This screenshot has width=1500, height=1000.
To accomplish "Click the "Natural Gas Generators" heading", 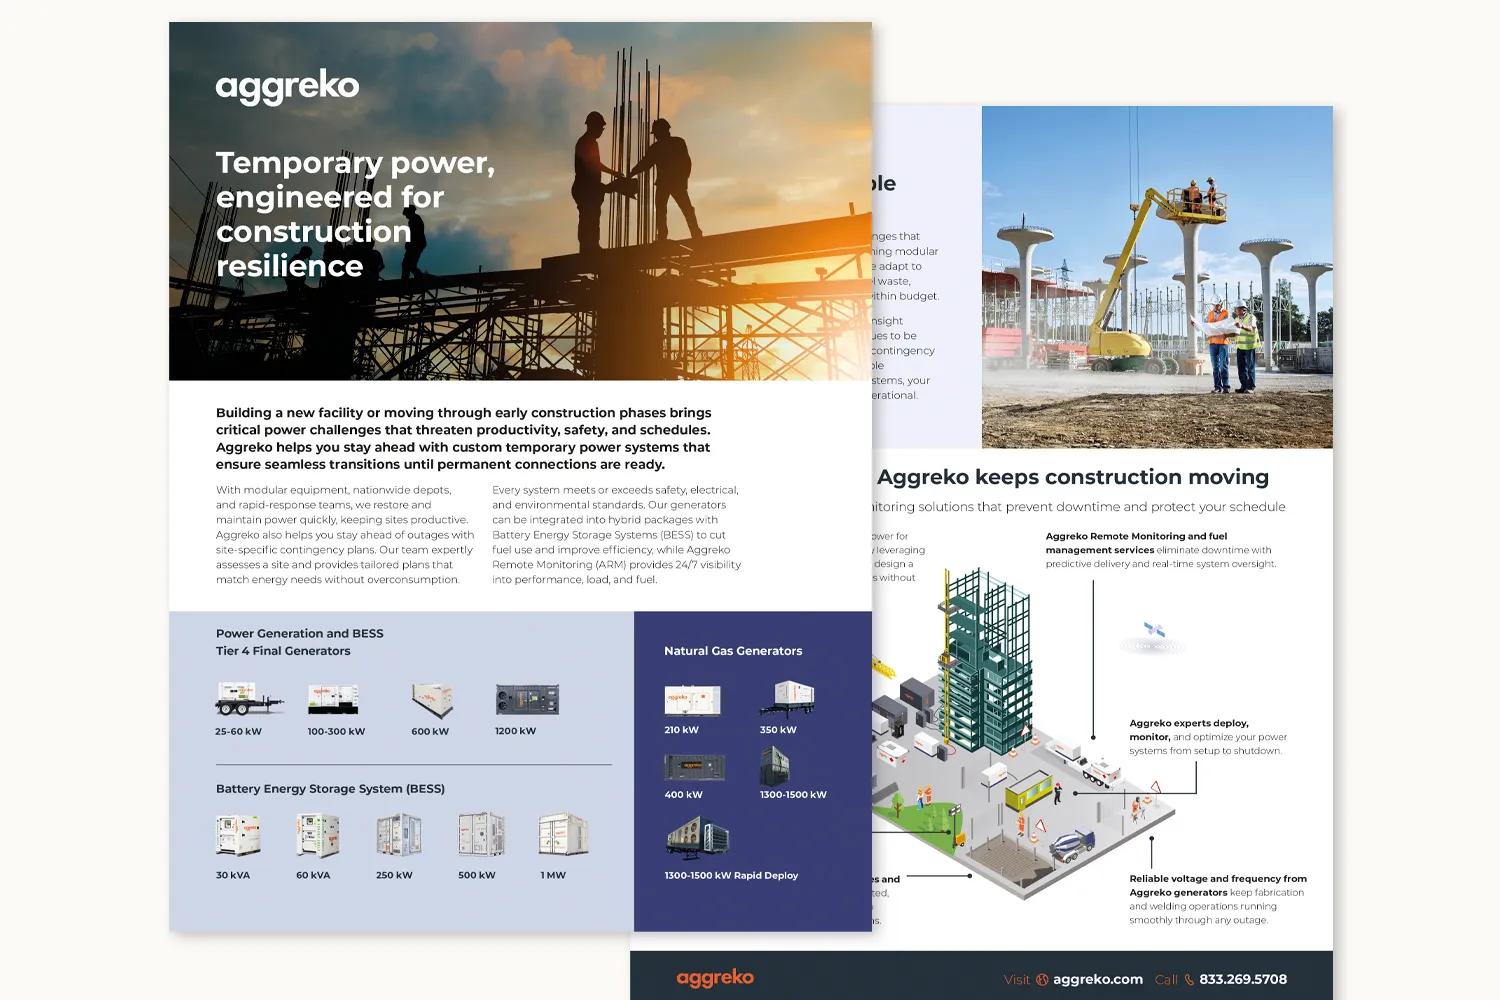I will click(x=733, y=651).
